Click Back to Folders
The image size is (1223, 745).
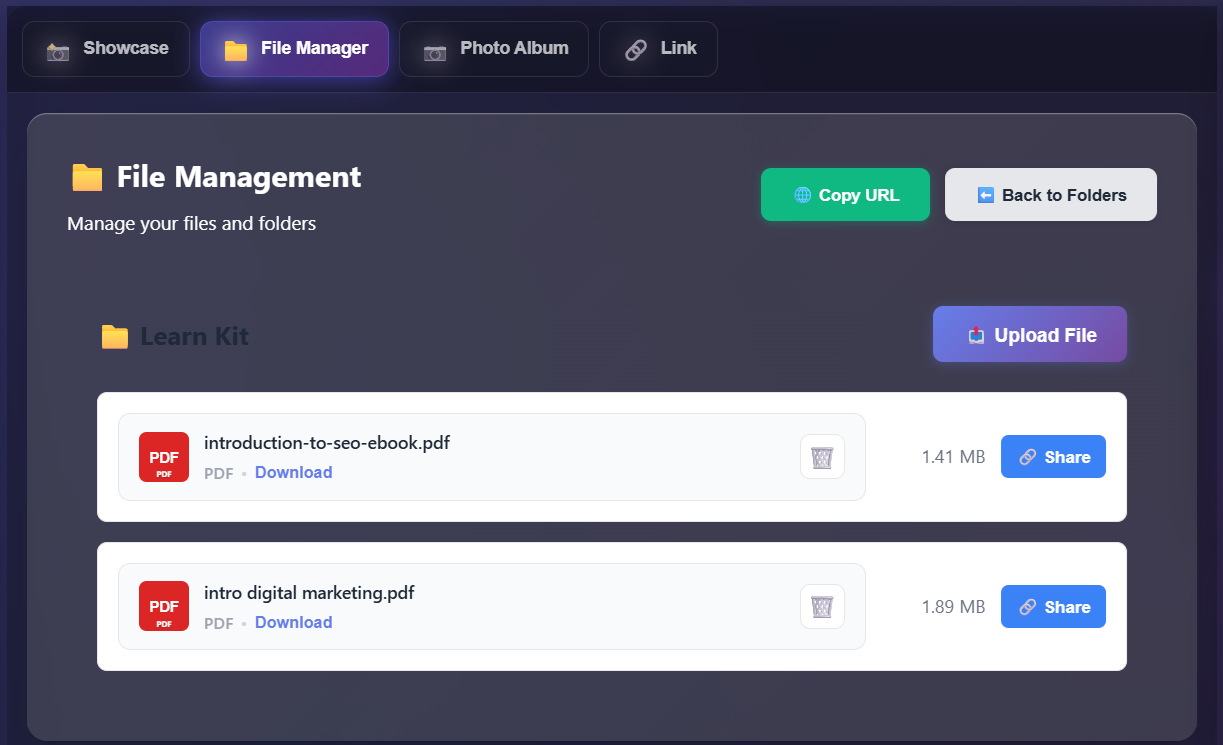1050,194
